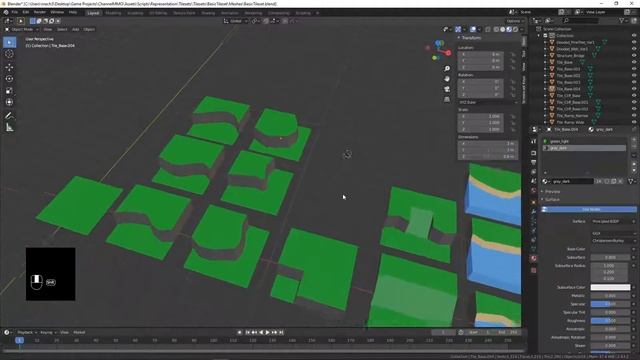640x360 pixels.
Task: Open timeline Keying popover
Action: [48, 333]
